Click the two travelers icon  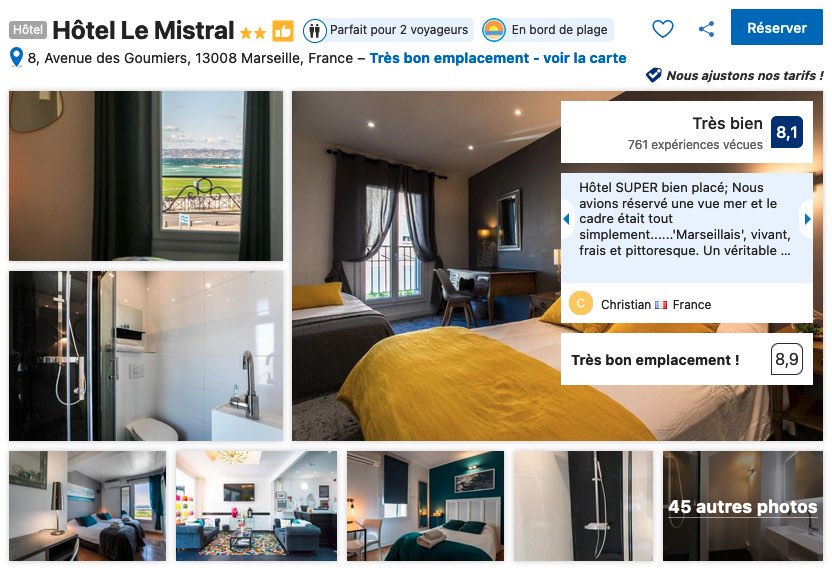click(x=314, y=30)
